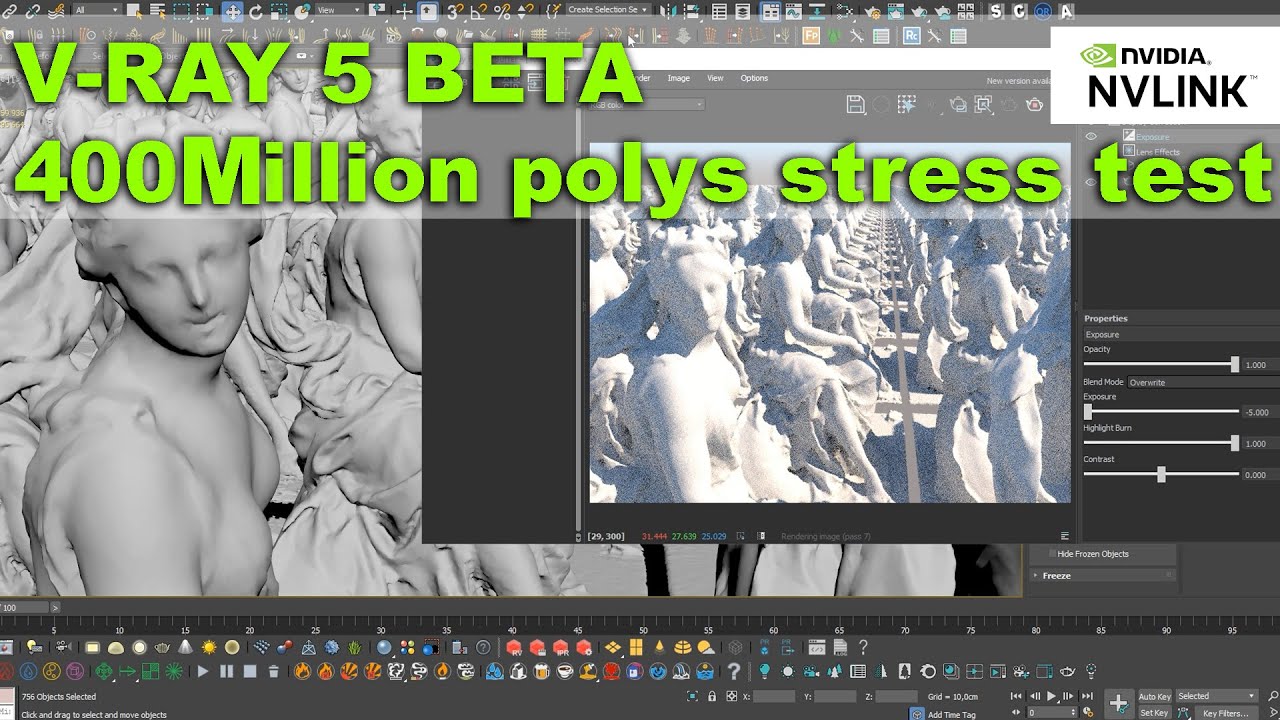1280x720 pixels.
Task: Click the script window icon in toolbar
Action: (816, 647)
